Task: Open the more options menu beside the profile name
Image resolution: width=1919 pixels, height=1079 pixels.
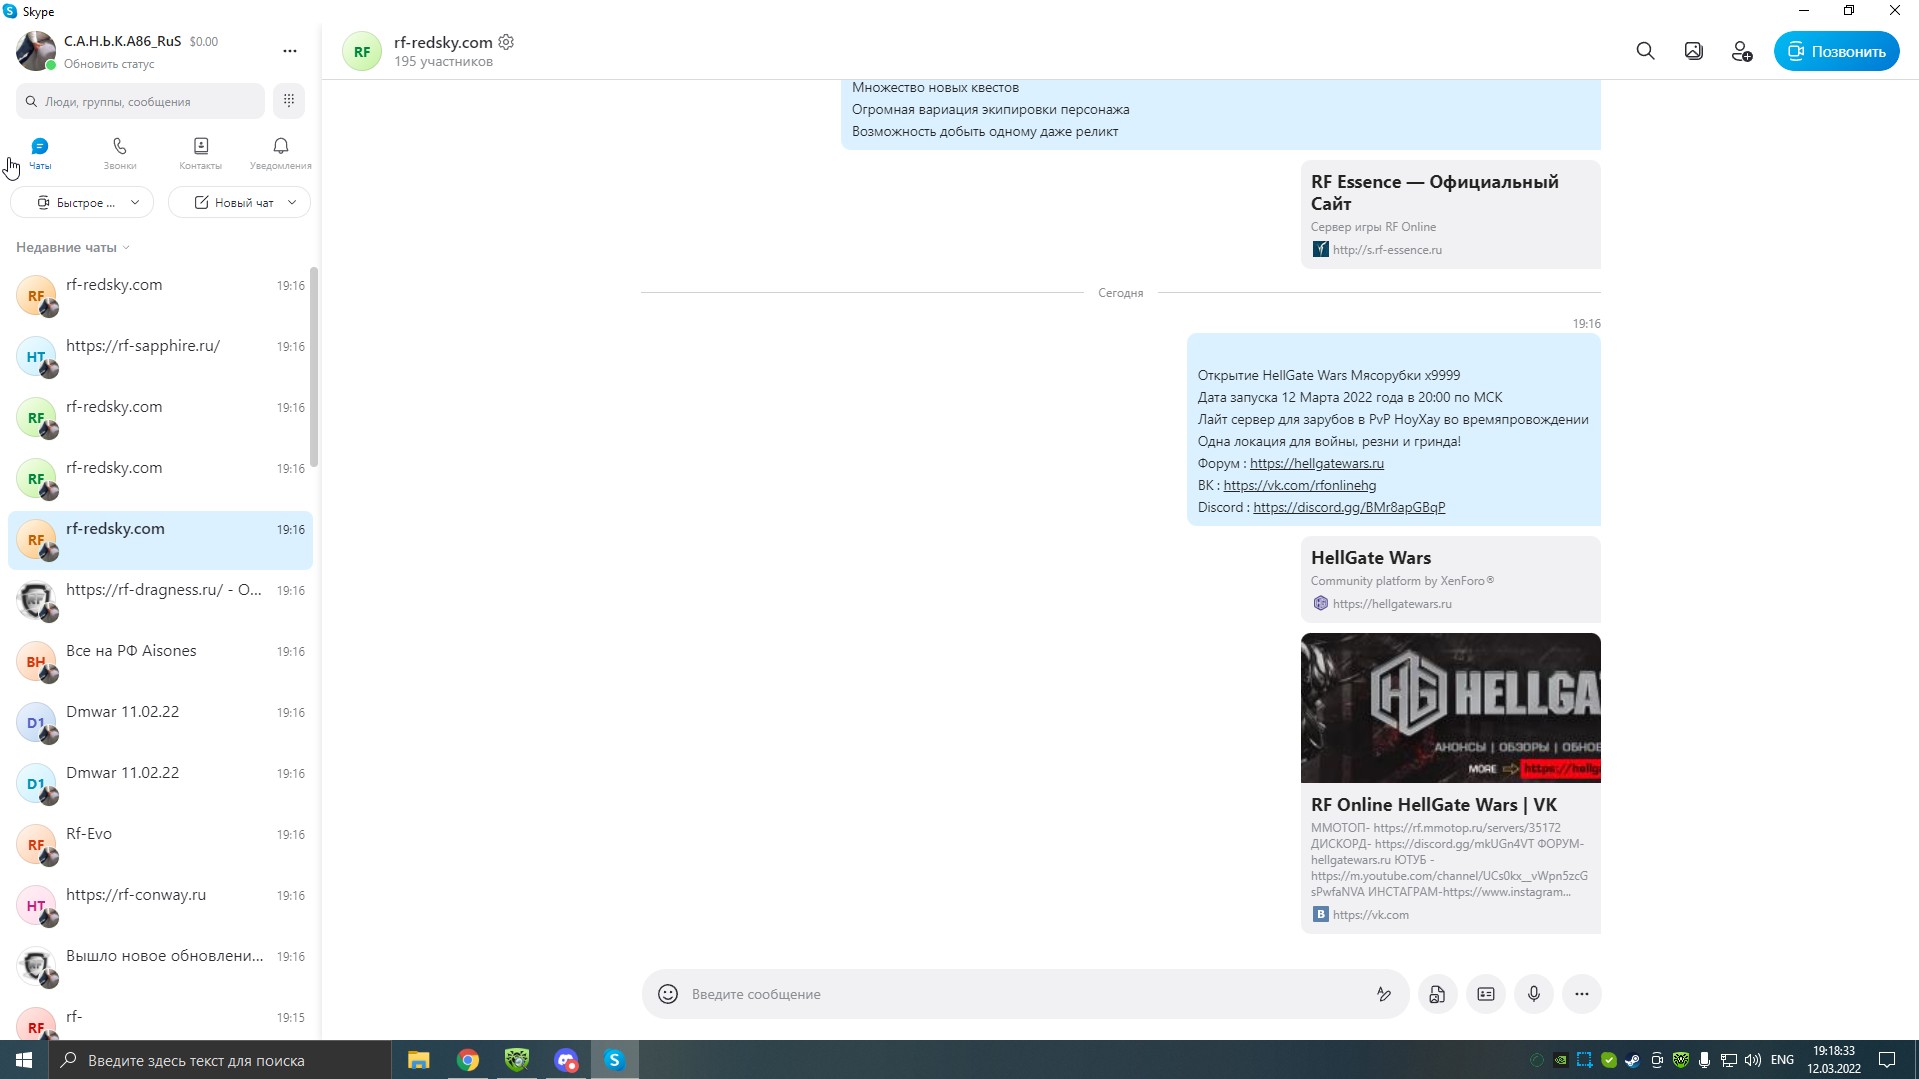Action: point(289,51)
